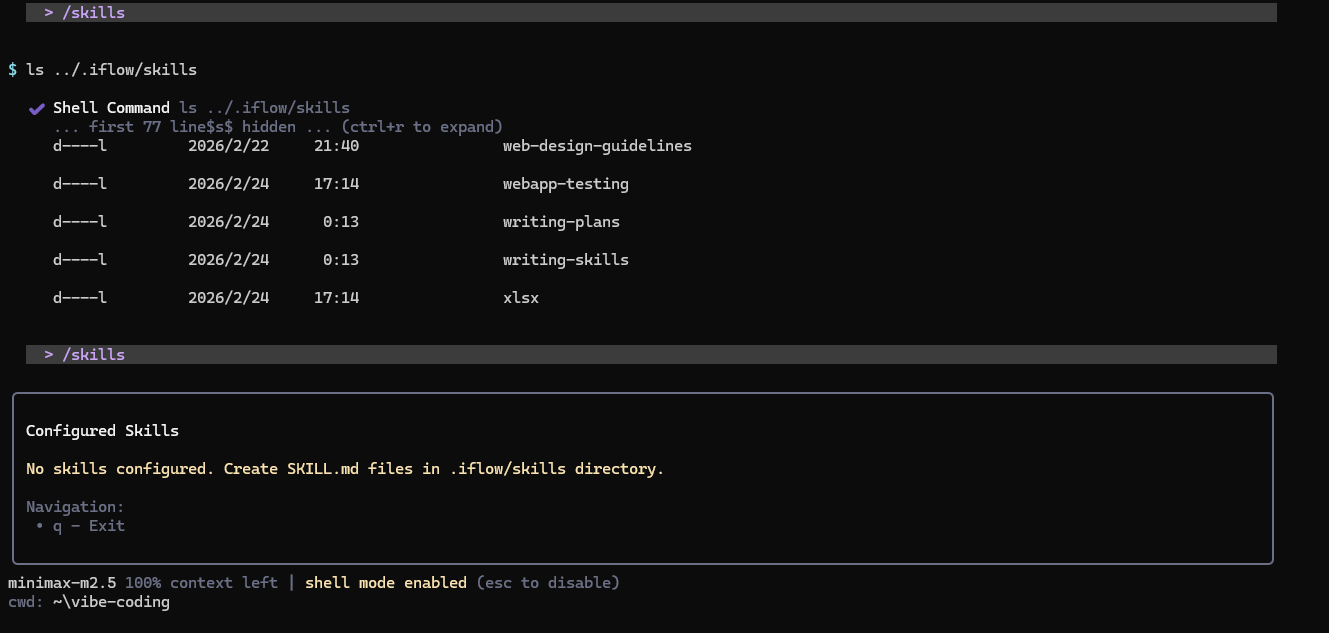Screen dimensions: 1329x633
Task: Click the '100% context left' indicator
Action: click(201, 582)
